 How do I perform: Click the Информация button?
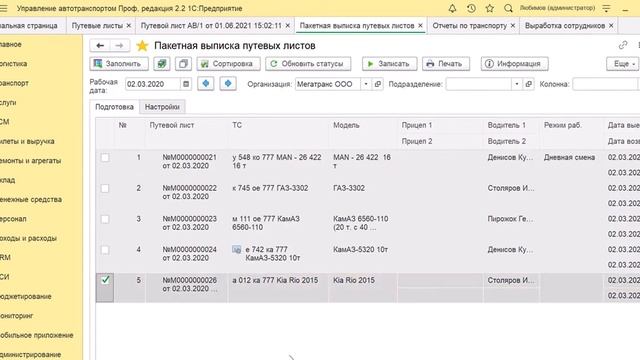tap(514, 64)
